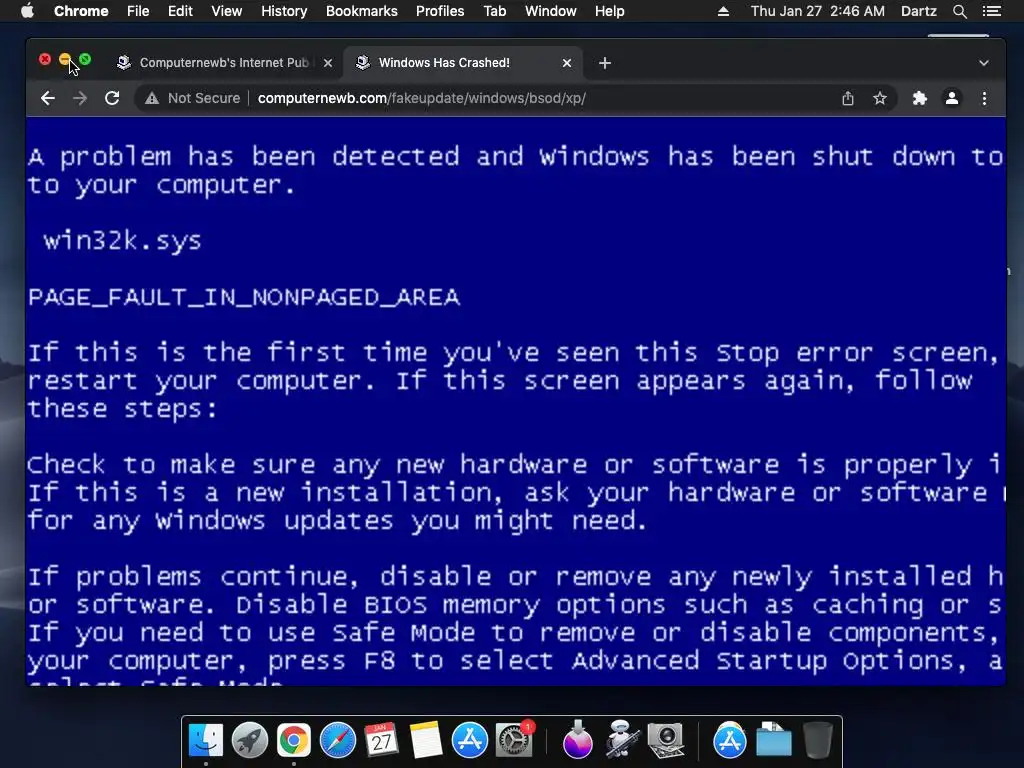Open the Profiles menu
The width and height of the screenshot is (1024, 768).
440,11
